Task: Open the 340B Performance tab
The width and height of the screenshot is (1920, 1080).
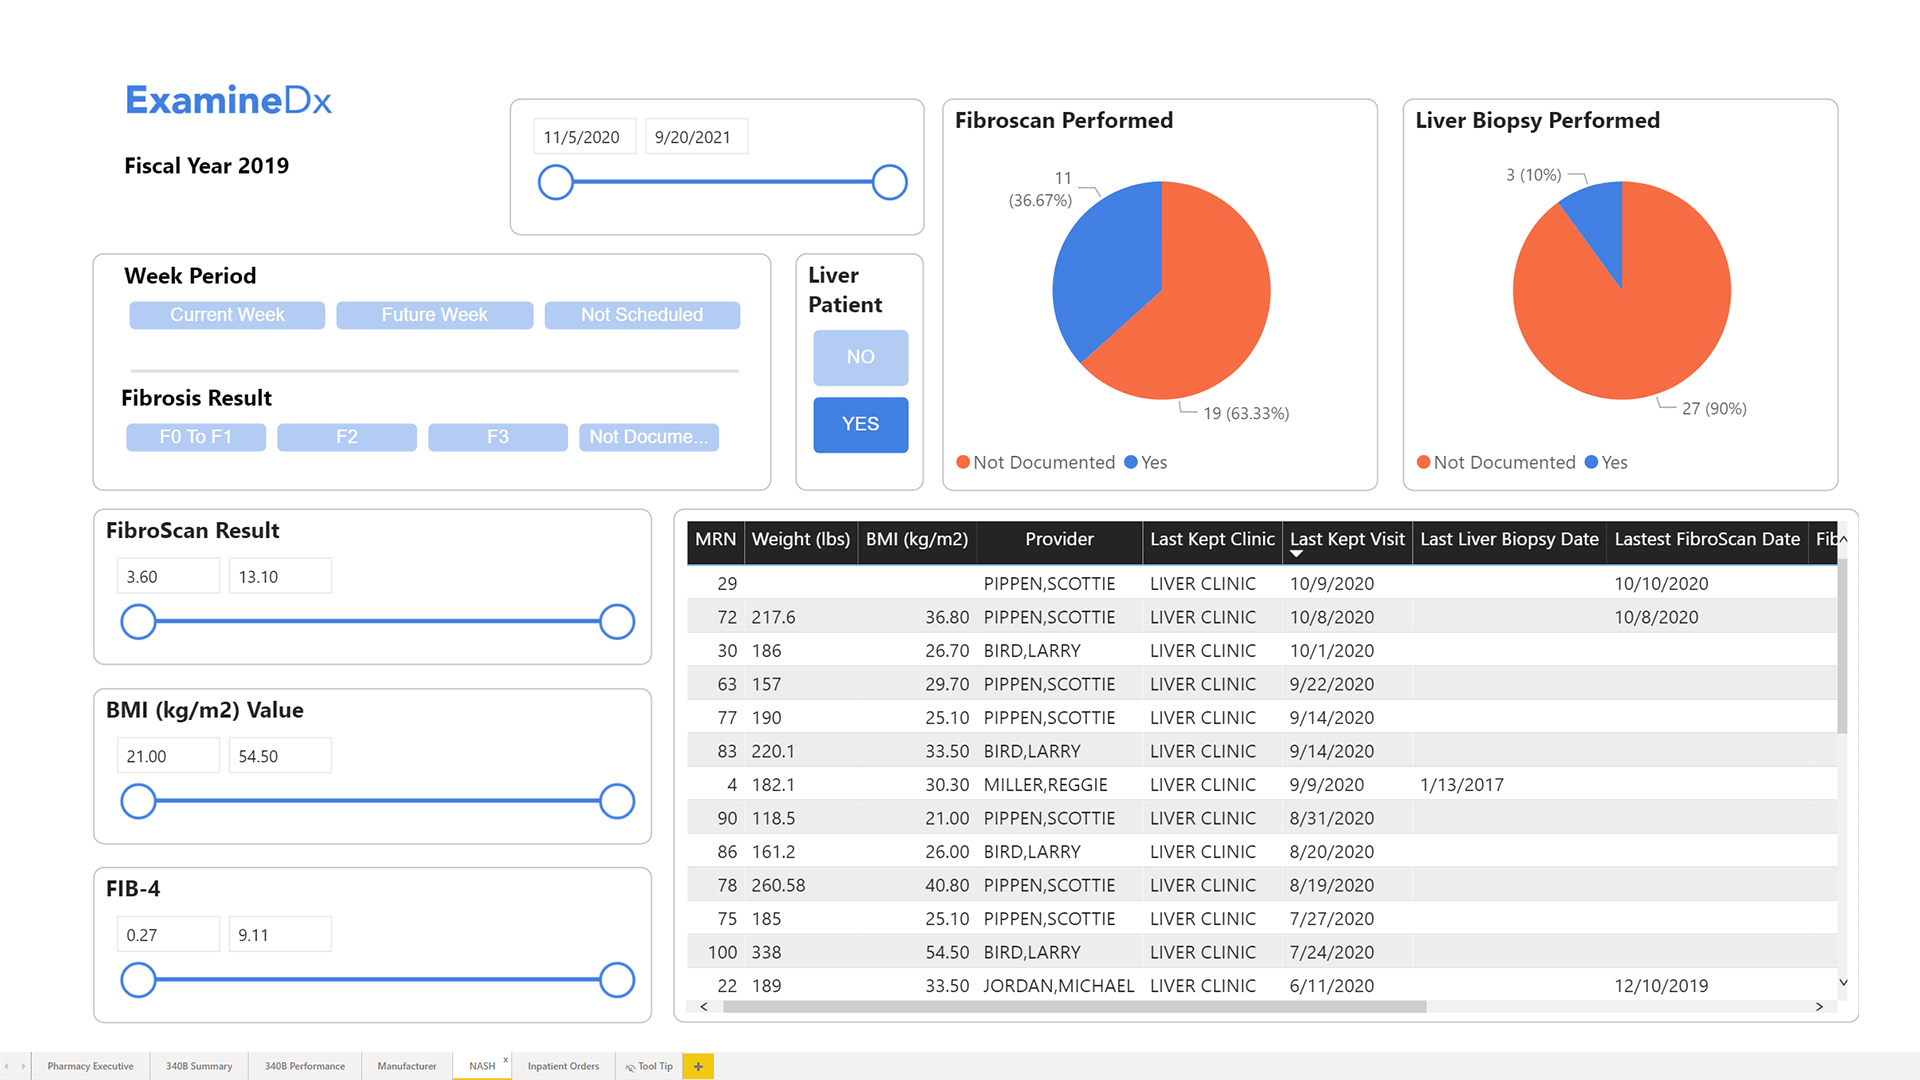Action: [305, 1066]
